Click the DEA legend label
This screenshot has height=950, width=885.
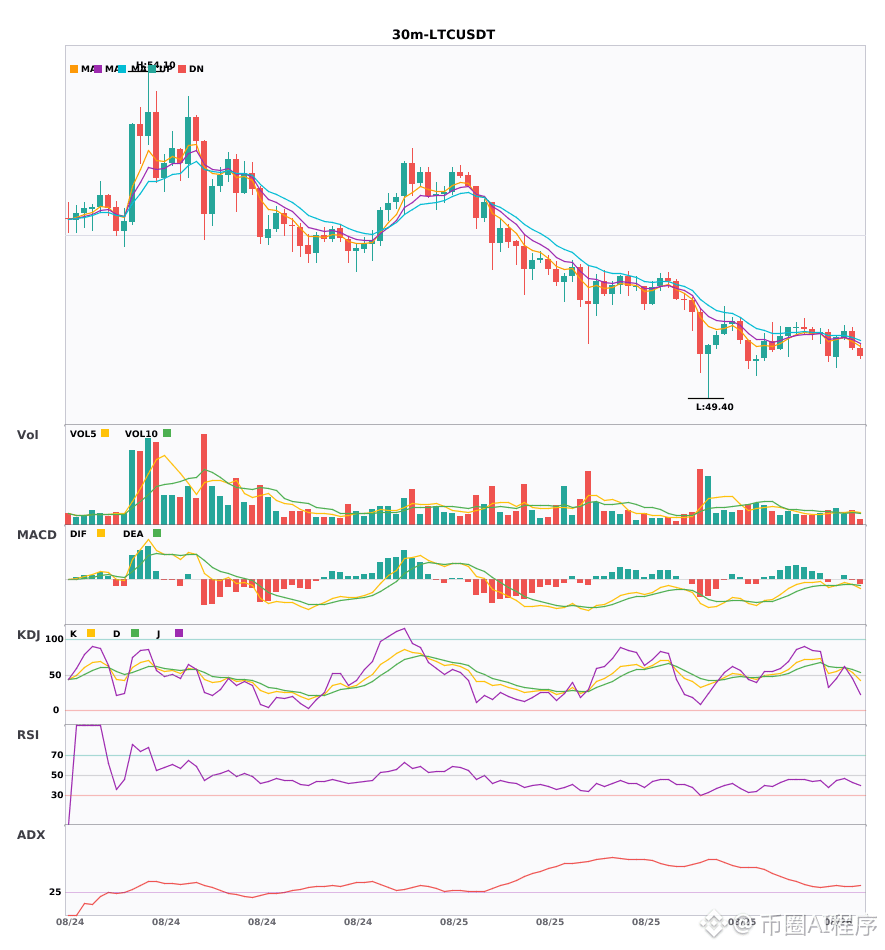coord(133,534)
